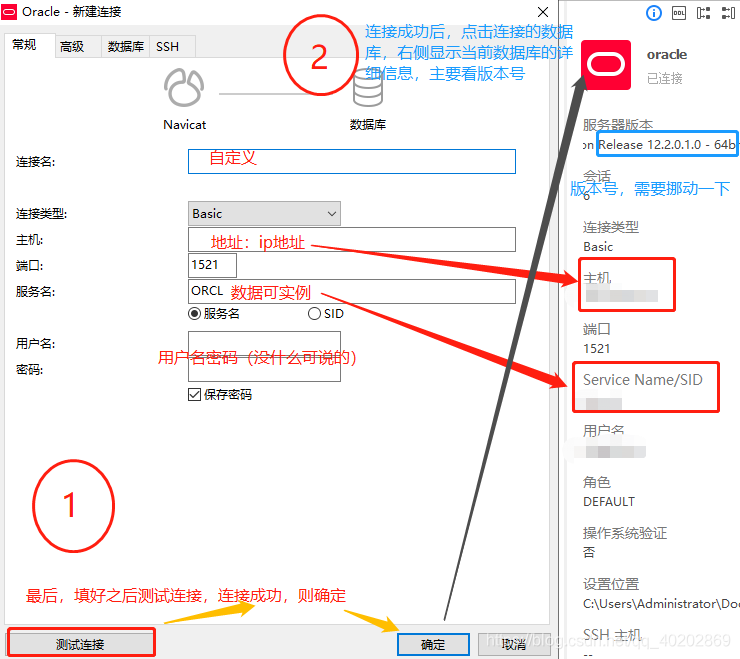Click the Basic connection type value in panel
The height and width of the screenshot is (659, 740).
(x=598, y=246)
